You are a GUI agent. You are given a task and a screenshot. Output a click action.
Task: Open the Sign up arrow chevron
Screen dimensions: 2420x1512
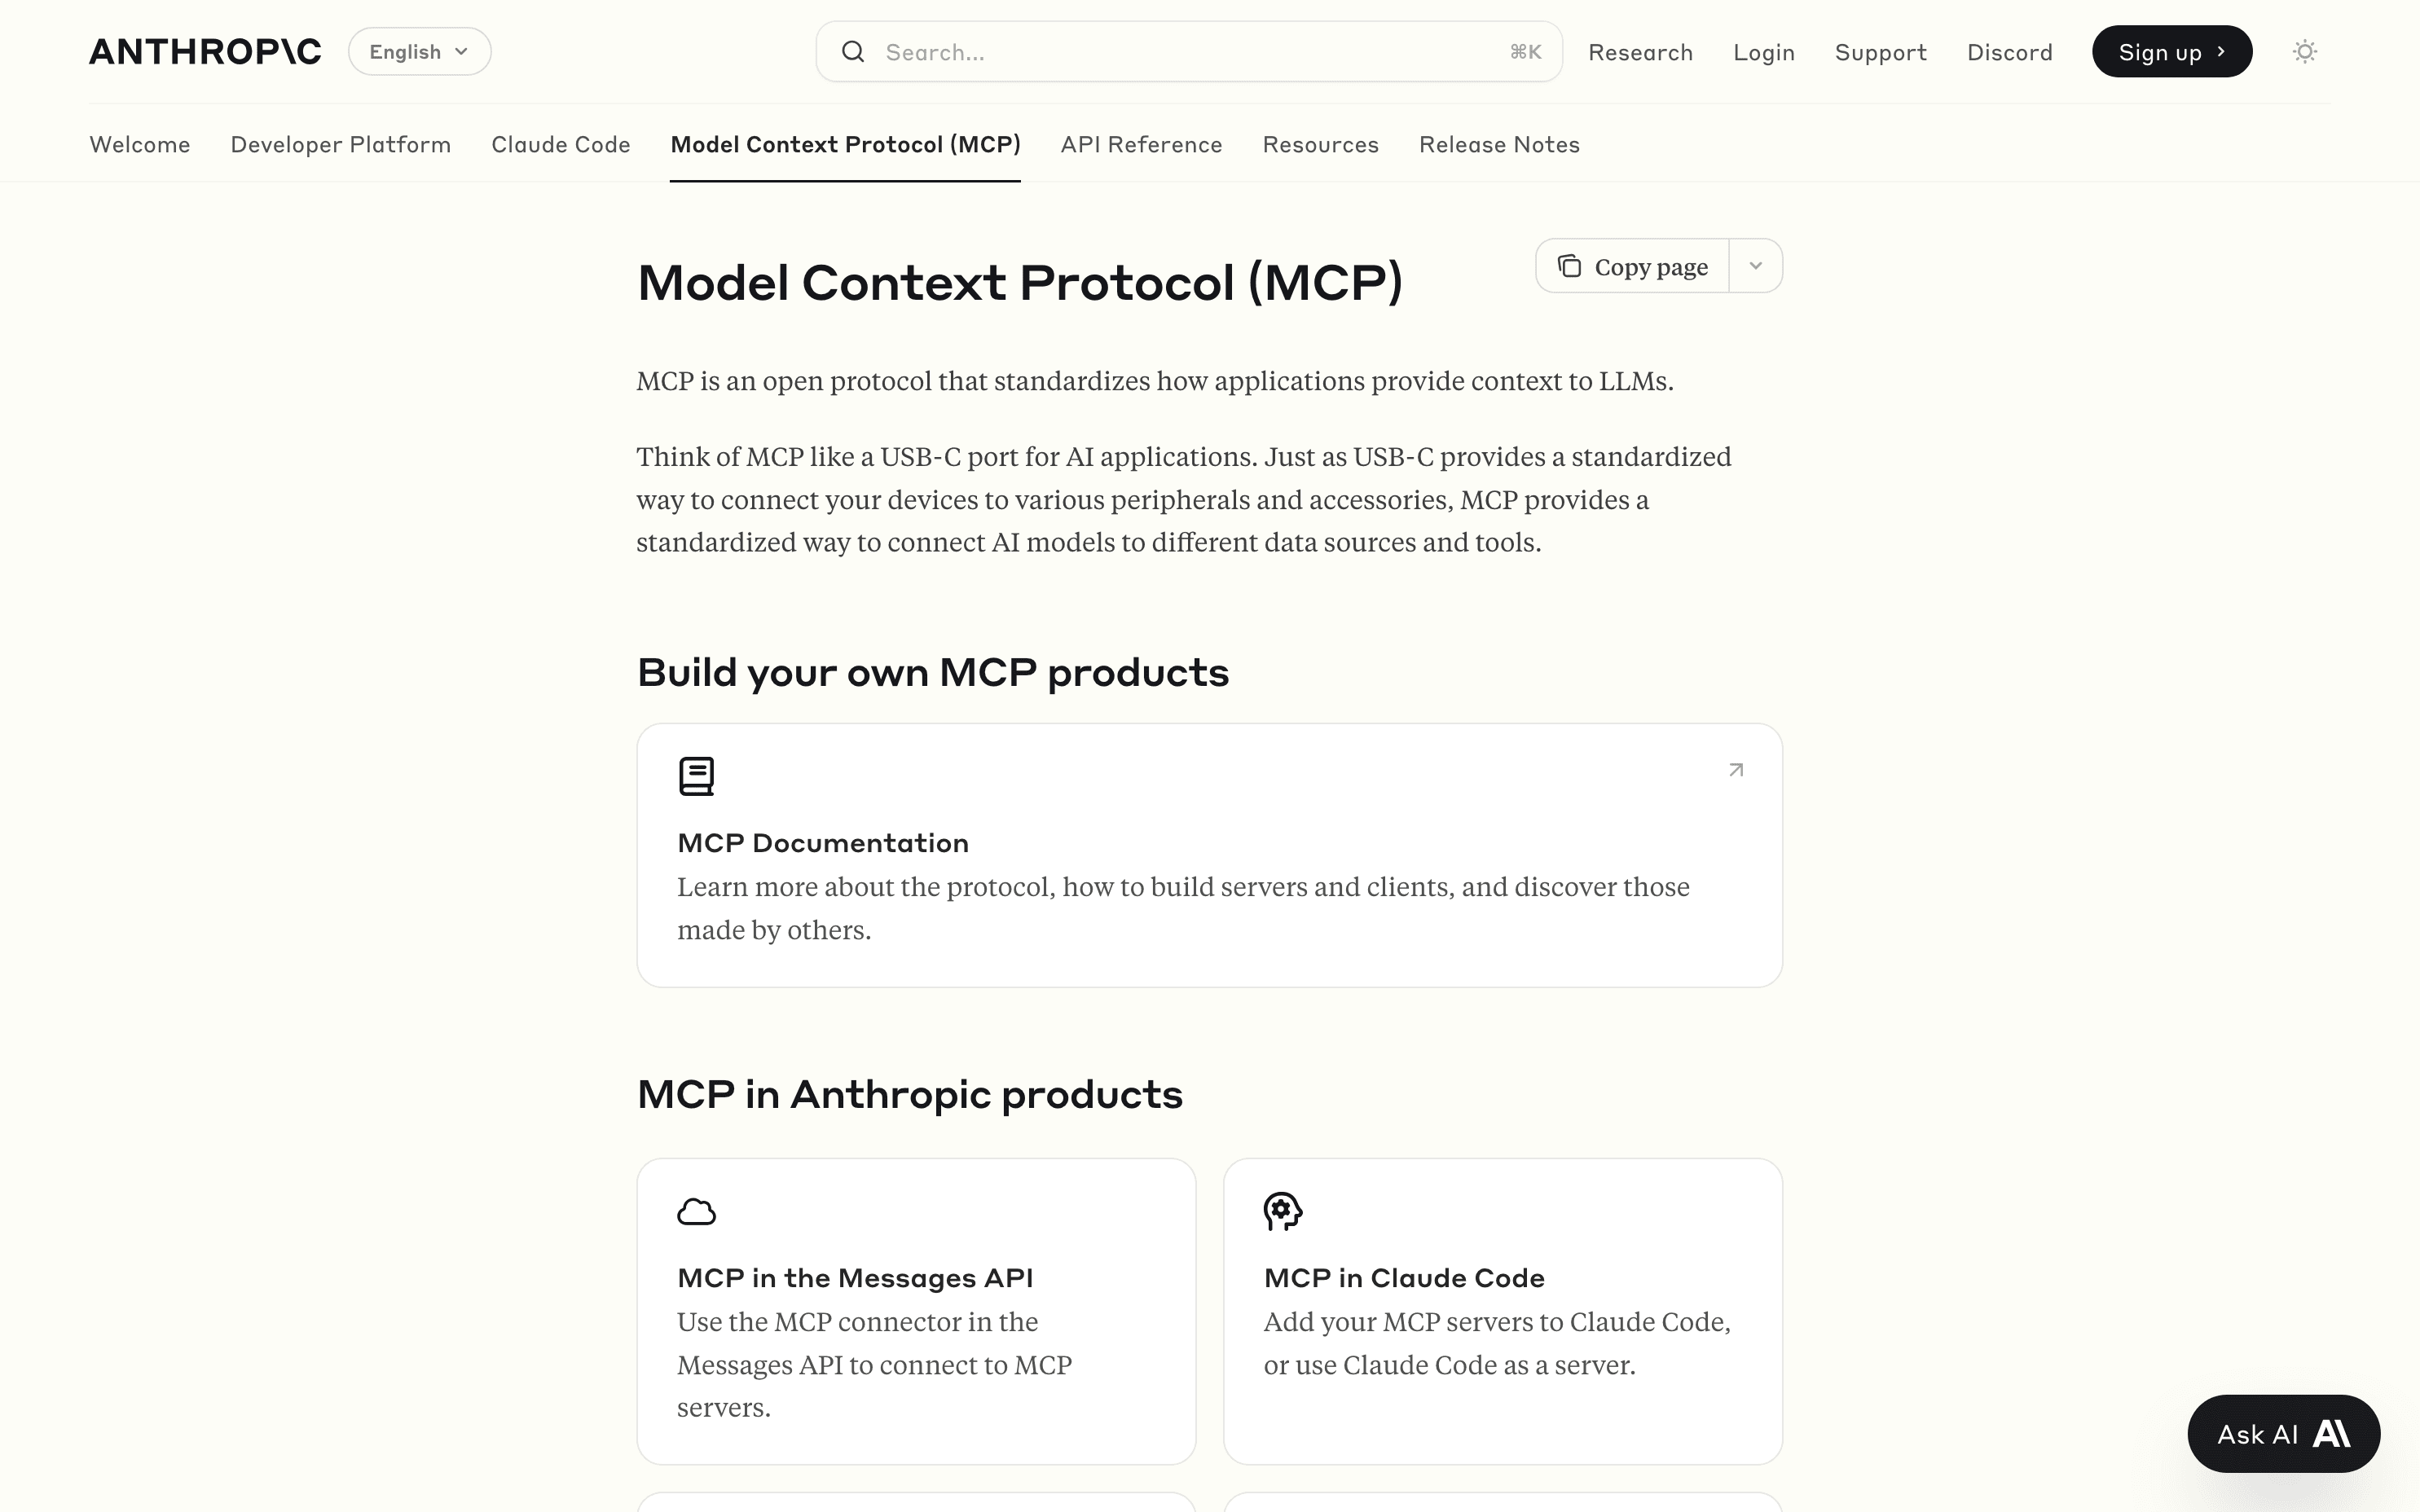coord(2222,51)
